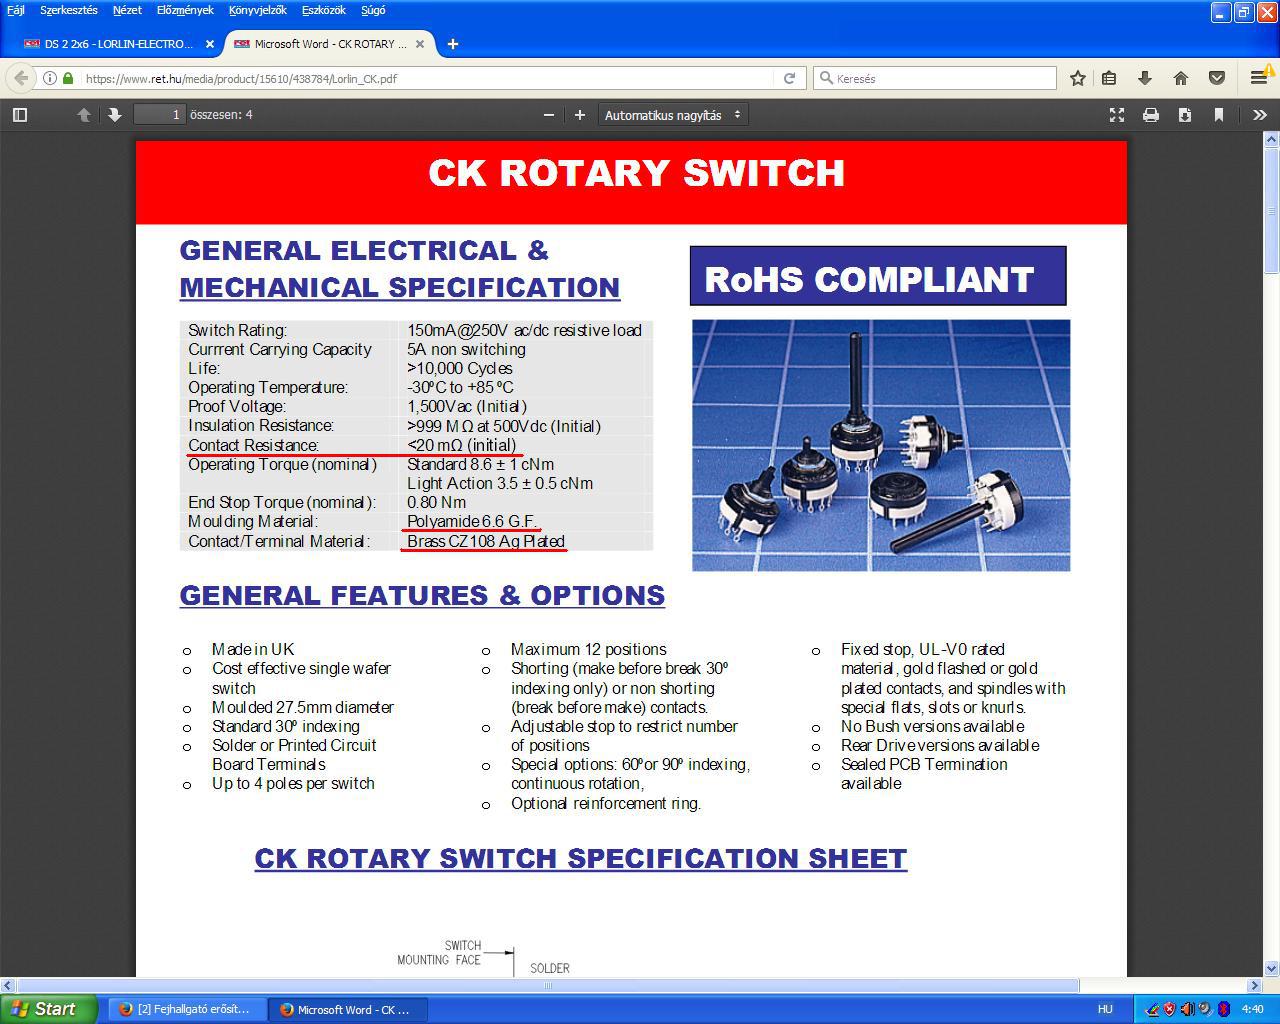Click the horizontal scrollbar thumb
The image size is (1280, 1024).
click(x=547, y=985)
